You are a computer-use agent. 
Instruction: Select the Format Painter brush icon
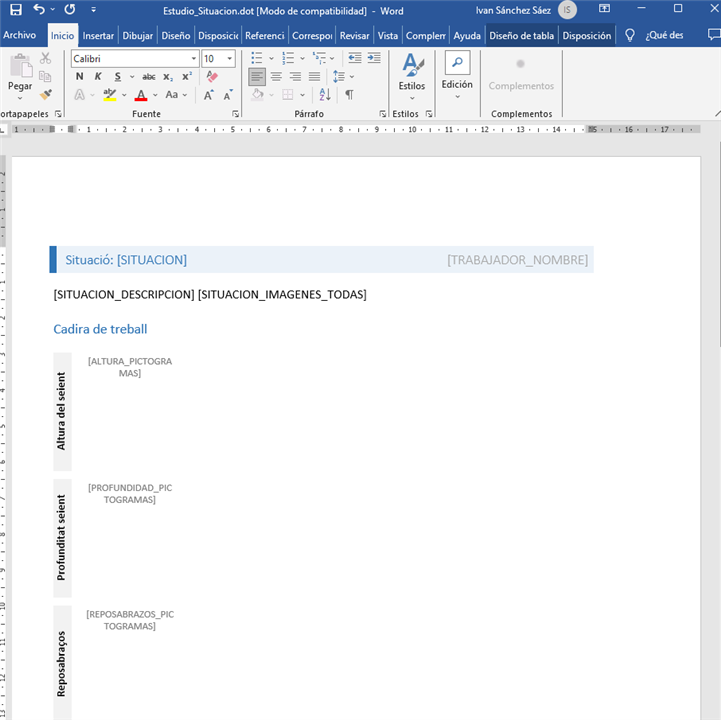(x=45, y=95)
